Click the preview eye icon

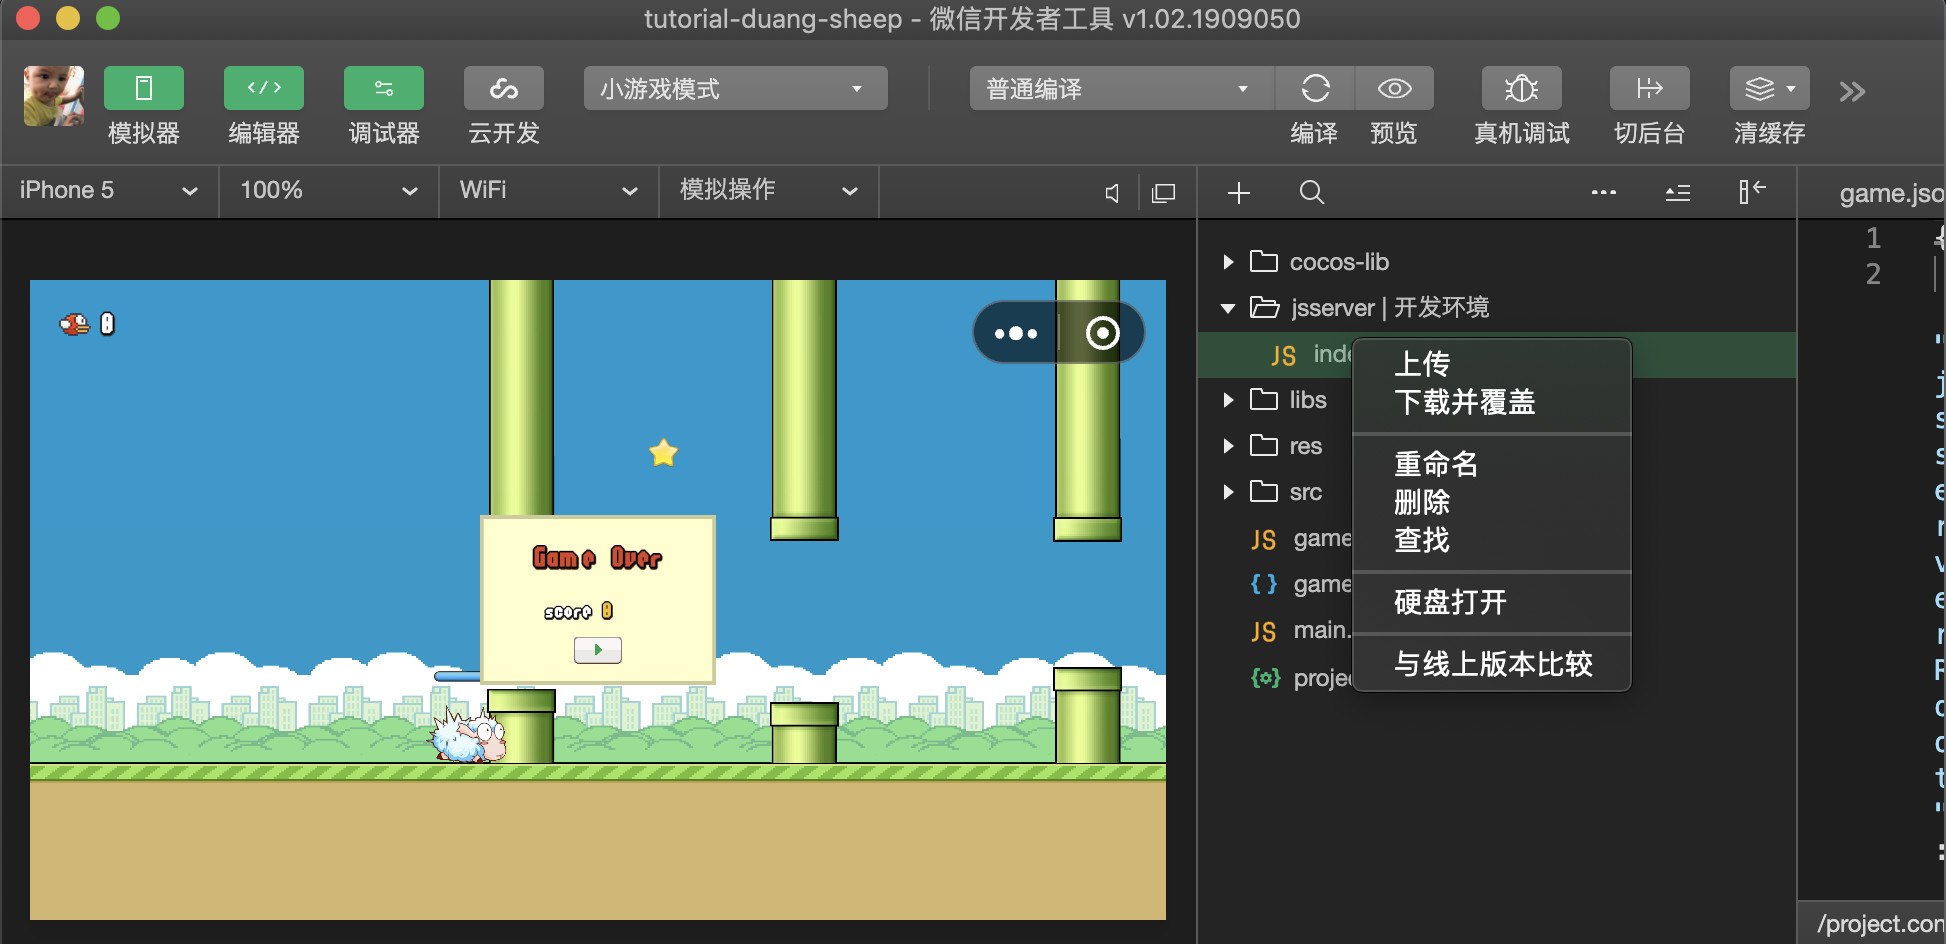point(1394,89)
